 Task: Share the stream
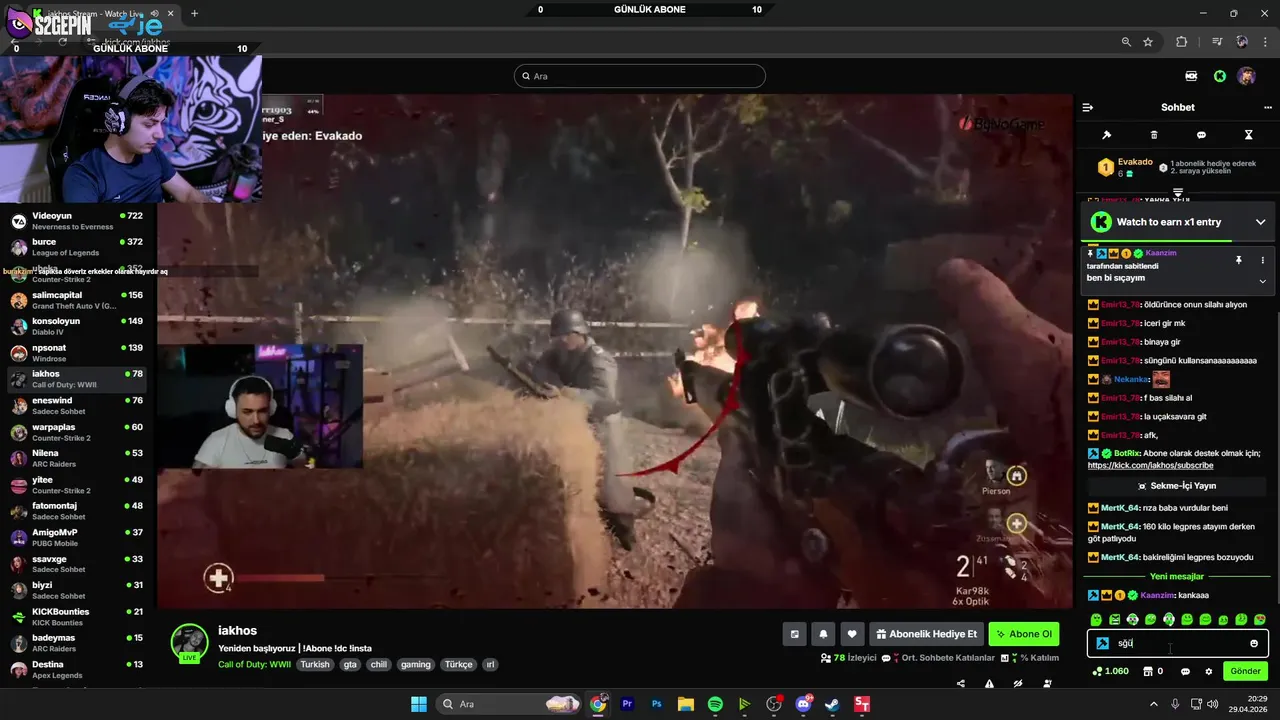(x=961, y=684)
